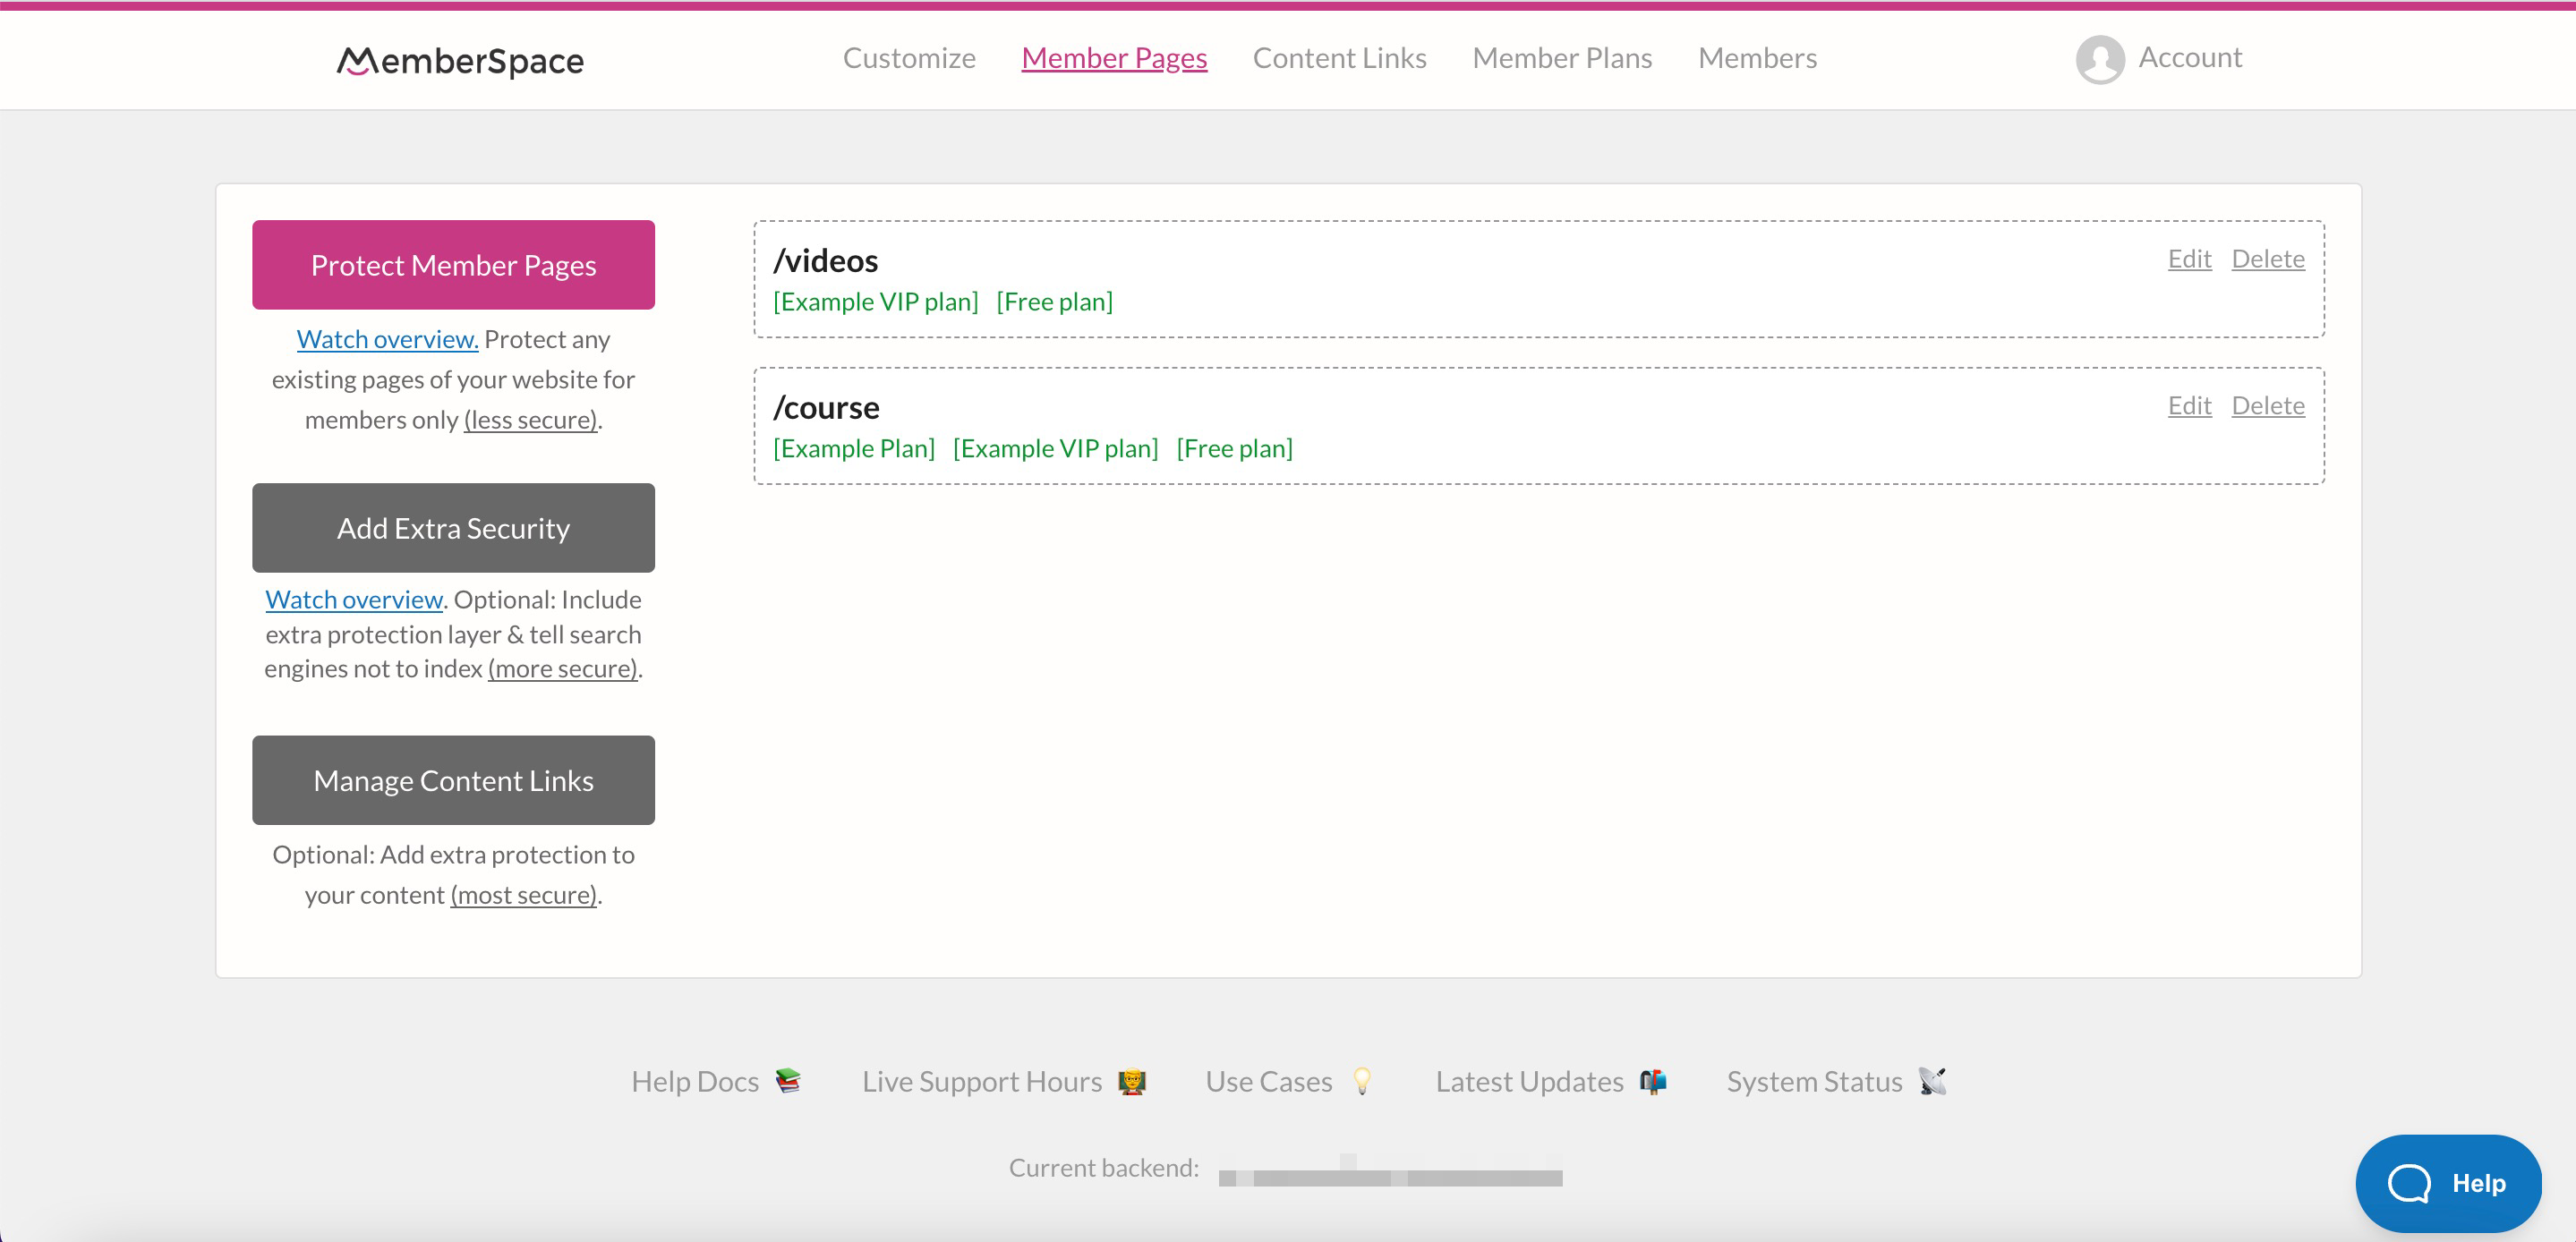Image resolution: width=2576 pixels, height=1242 pixels.
Task: Click Add Extra Security button
Action: (454, 527)
